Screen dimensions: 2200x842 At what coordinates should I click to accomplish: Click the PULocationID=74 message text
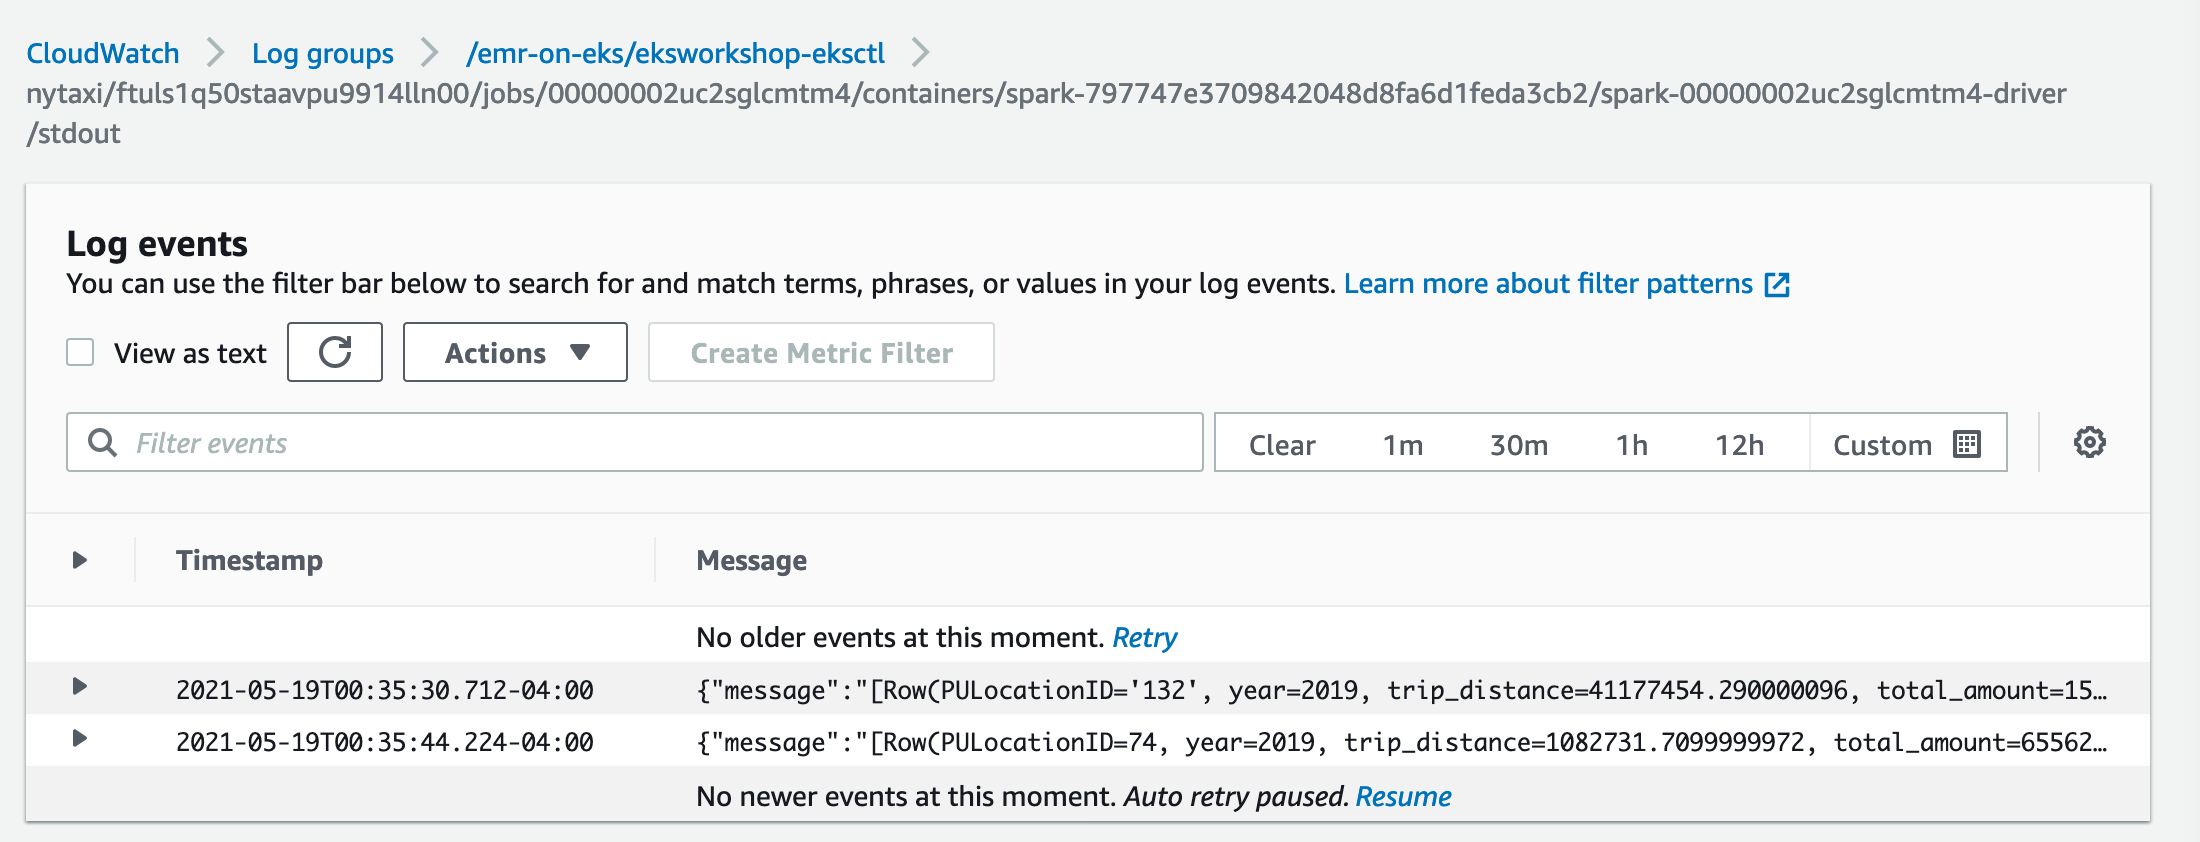point(1402,742)
